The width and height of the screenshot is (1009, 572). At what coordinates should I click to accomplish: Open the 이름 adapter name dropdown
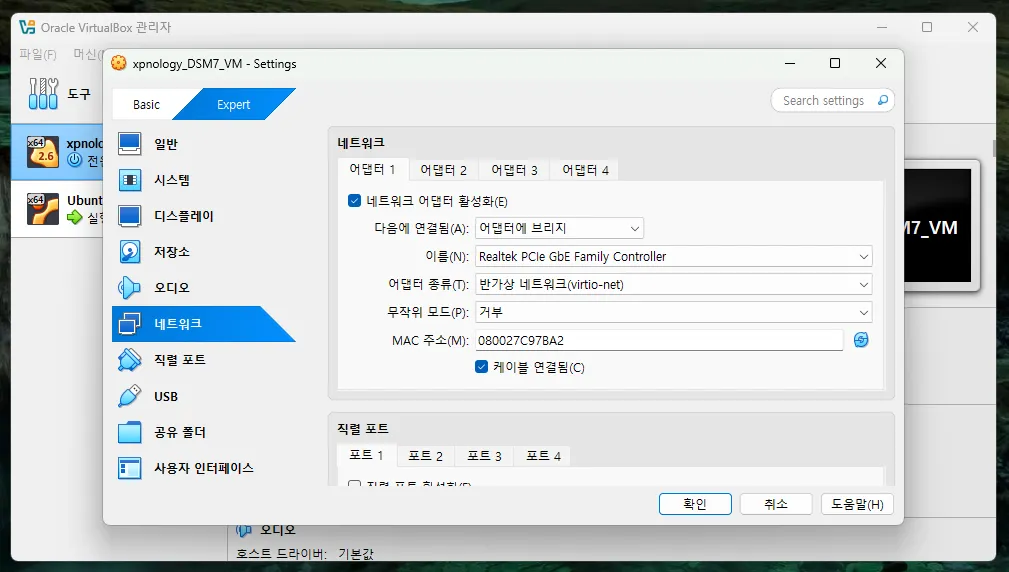674,256
